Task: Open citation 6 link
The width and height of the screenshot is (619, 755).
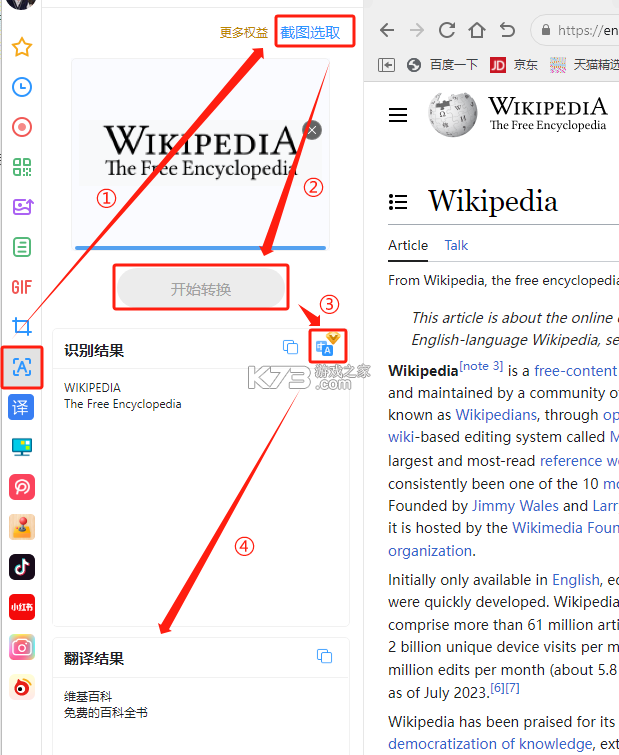Action: click(x=497, y=688)
